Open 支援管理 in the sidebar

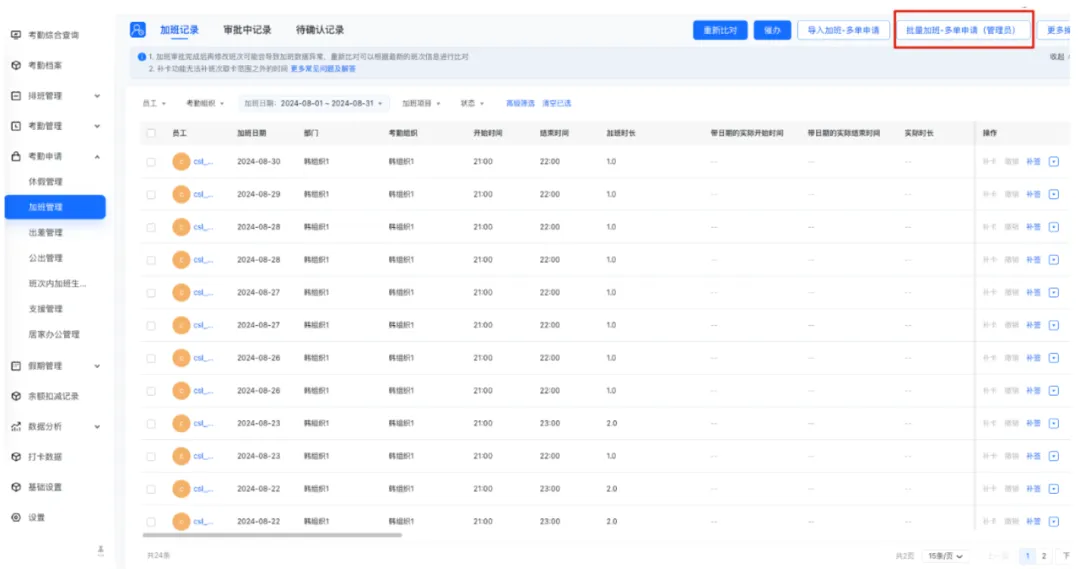45,309
